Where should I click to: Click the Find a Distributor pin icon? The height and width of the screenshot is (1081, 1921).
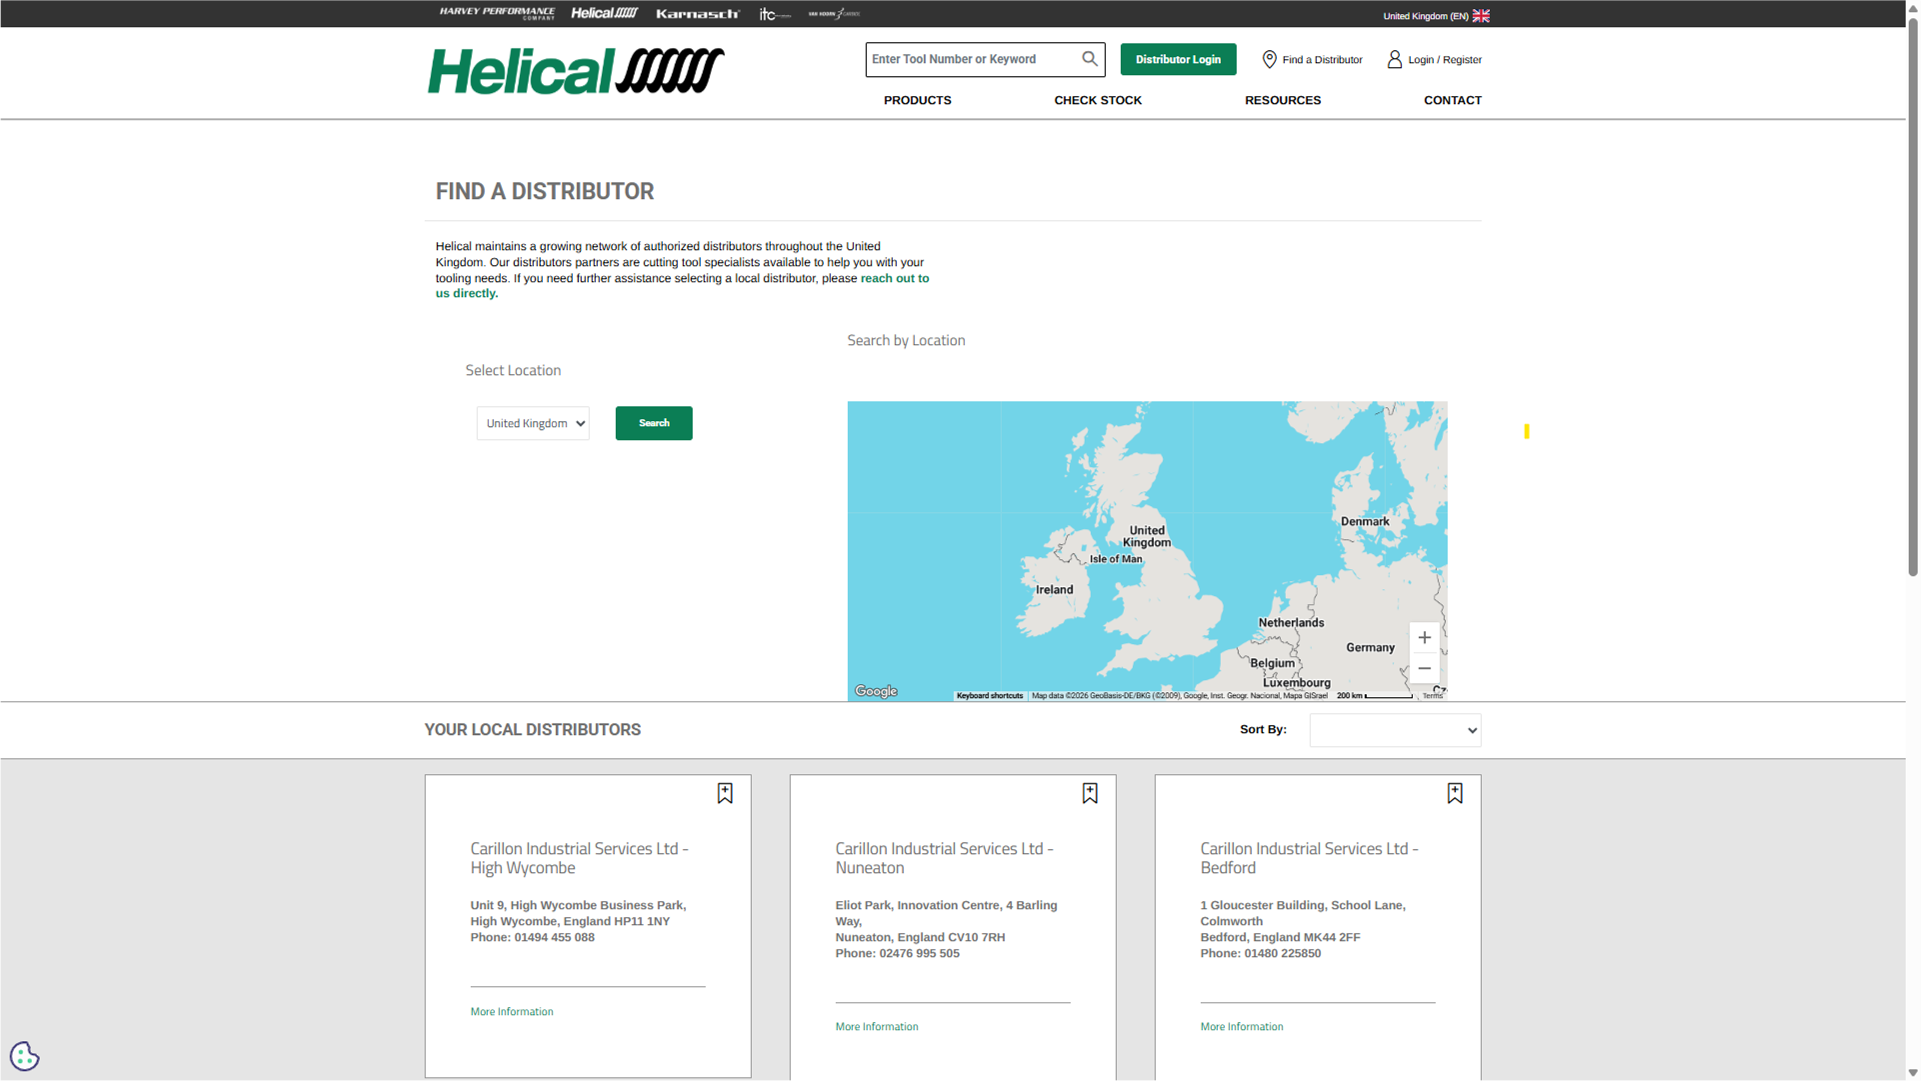click(x=1269, y=59)
